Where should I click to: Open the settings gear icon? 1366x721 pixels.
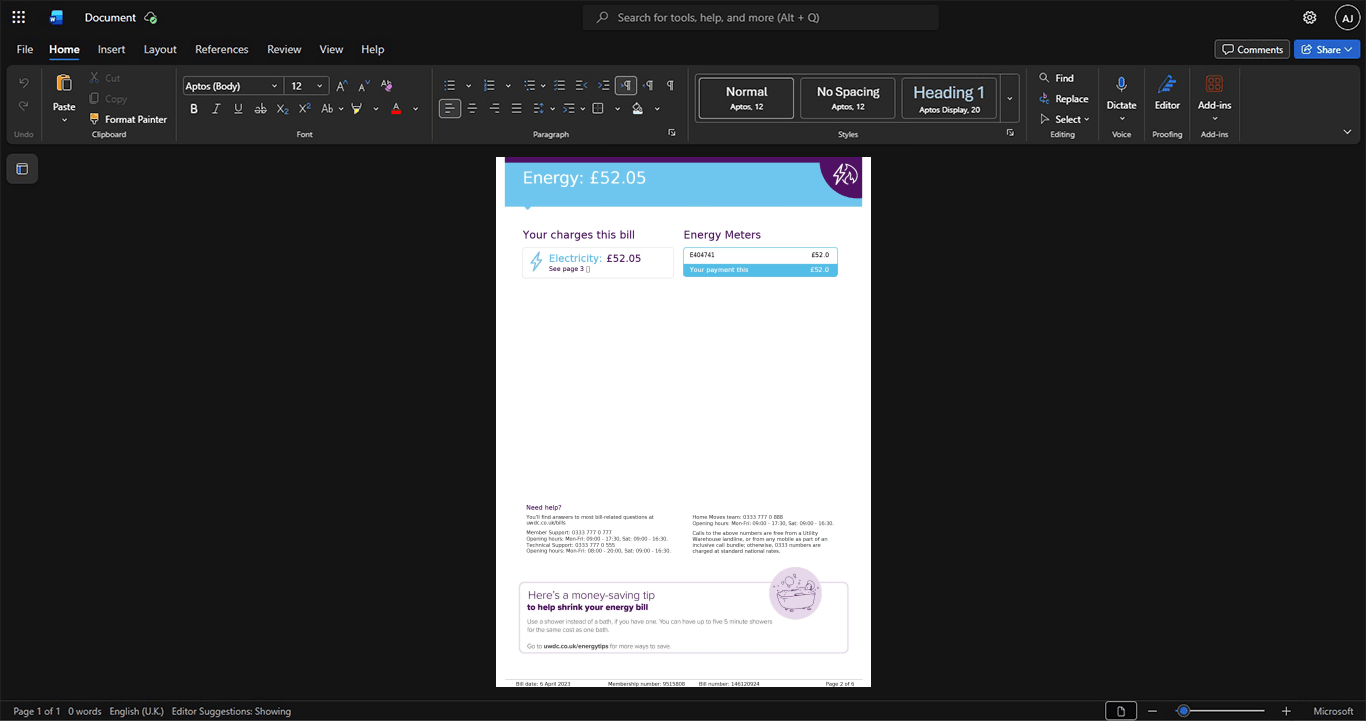[1310, 17]
